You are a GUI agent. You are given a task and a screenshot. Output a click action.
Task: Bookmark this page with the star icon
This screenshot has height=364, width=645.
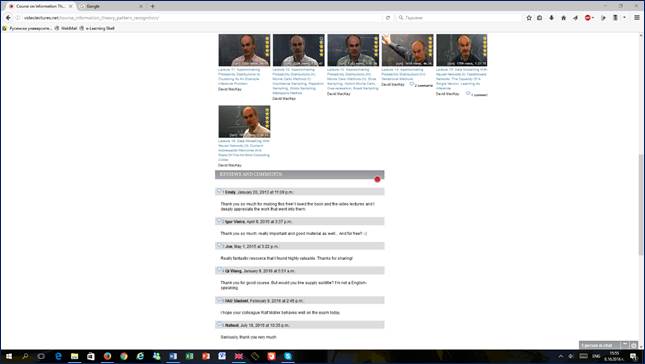pyautogui.click(x=529, y=18)
